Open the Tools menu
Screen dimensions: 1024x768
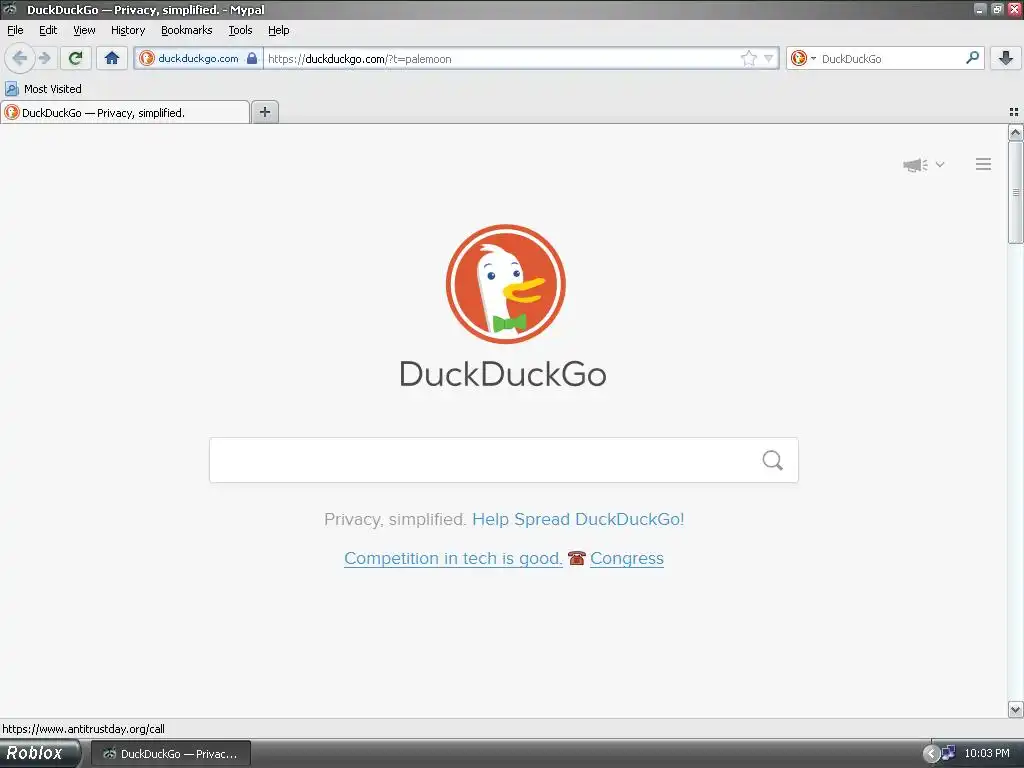point(240,30)
